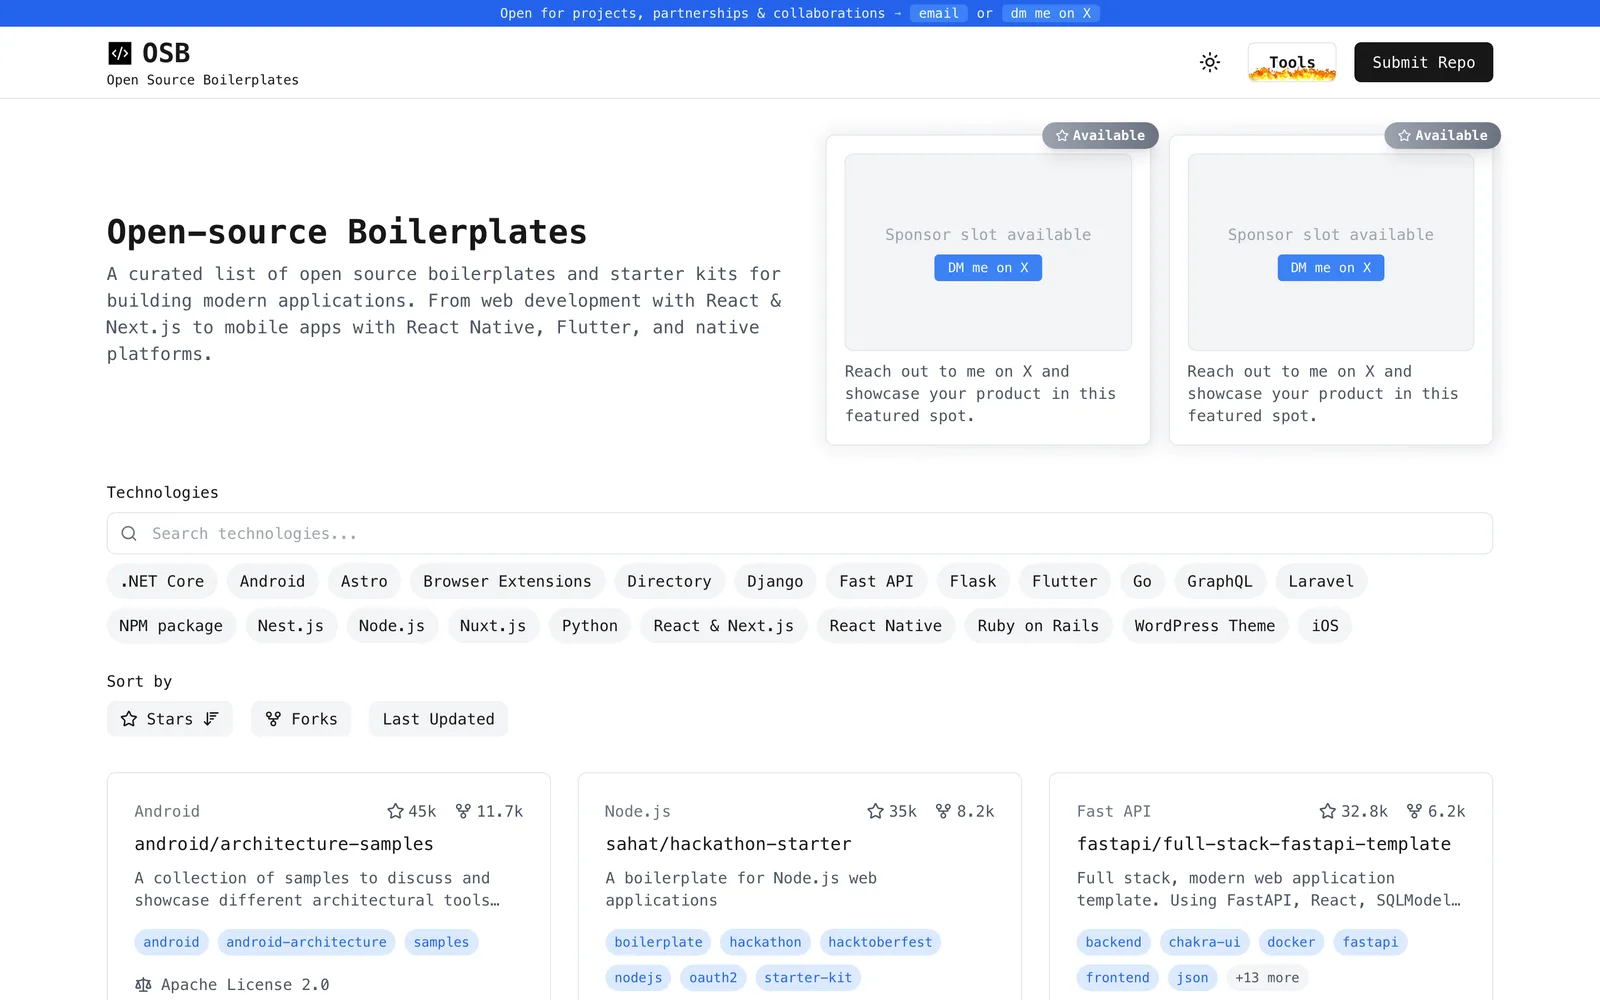Screen dimensions: 1600x1000
Task: Expand the +13 more tags
Action: pos(1267,978)
